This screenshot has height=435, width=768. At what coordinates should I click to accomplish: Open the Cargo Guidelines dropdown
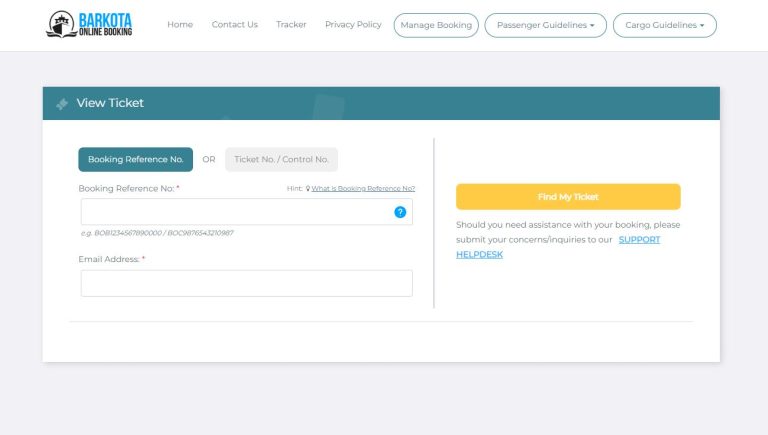coord(664,25)
